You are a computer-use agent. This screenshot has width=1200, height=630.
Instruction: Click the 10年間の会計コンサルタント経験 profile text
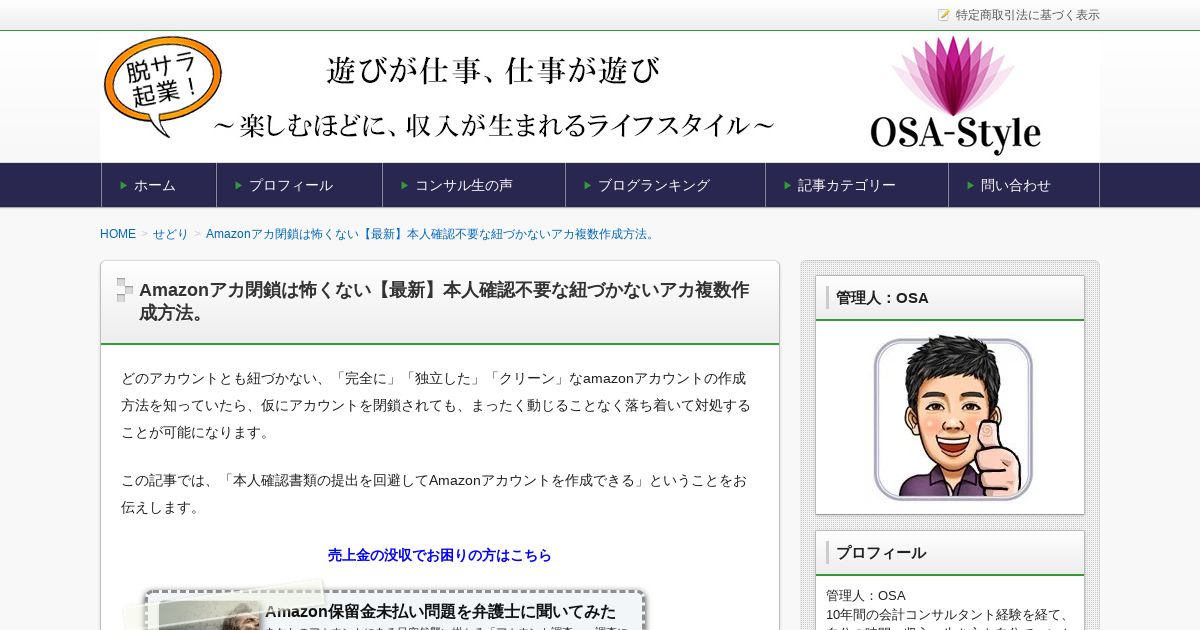tap(947, 614)
